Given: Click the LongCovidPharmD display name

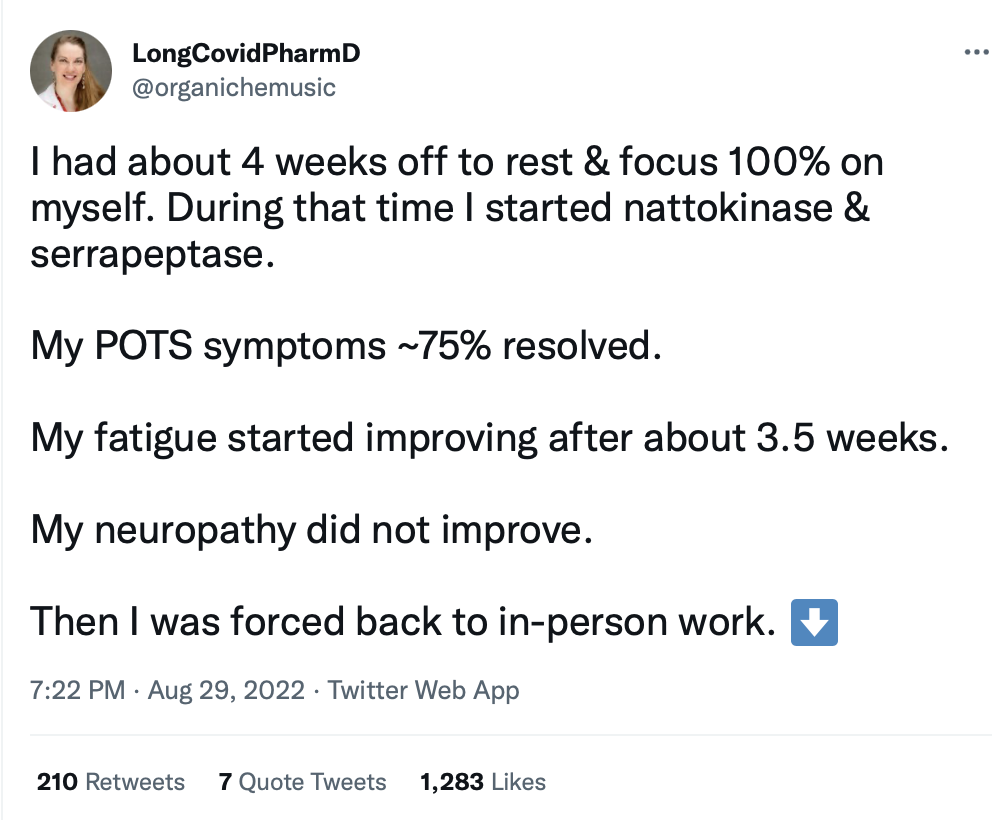Looking at the screenshot, I should (246, 54).
